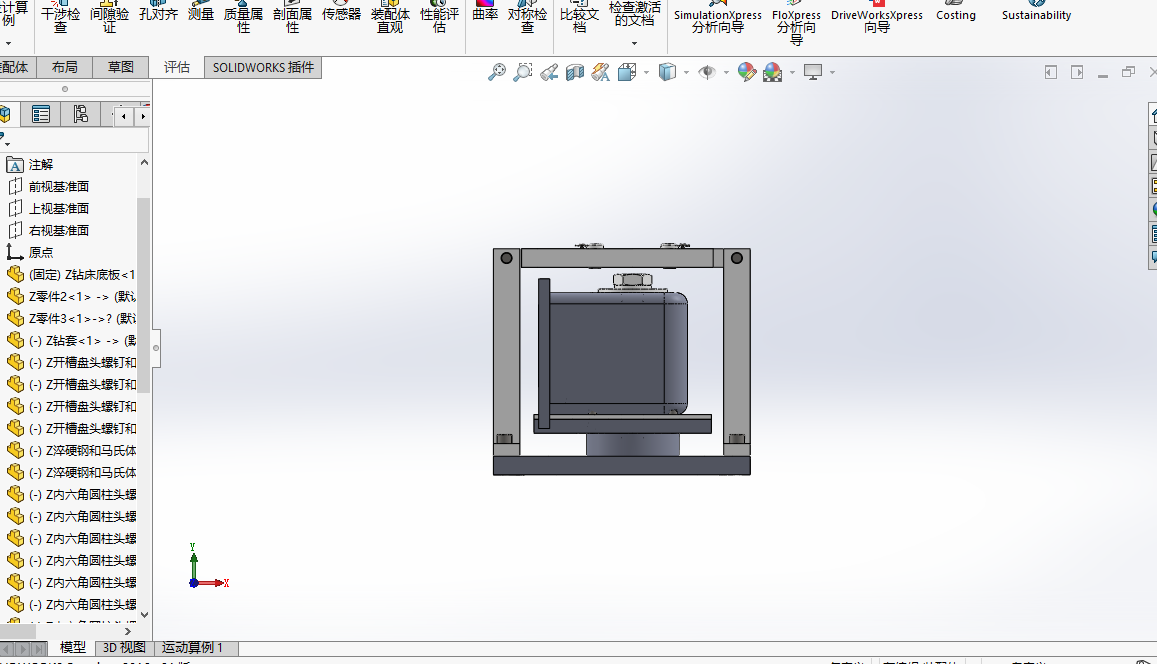
Task: Open the Sustainability tool
Action: (x=1036, y=13)
